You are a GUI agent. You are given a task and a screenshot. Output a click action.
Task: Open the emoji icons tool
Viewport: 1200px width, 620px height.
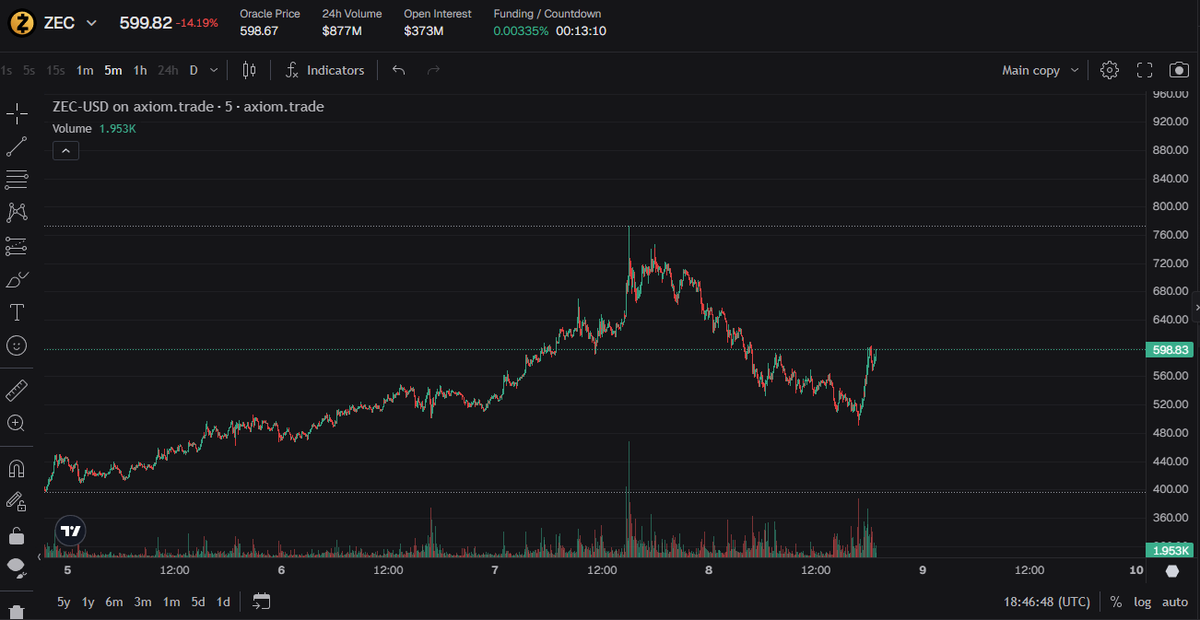click(17, 345)
